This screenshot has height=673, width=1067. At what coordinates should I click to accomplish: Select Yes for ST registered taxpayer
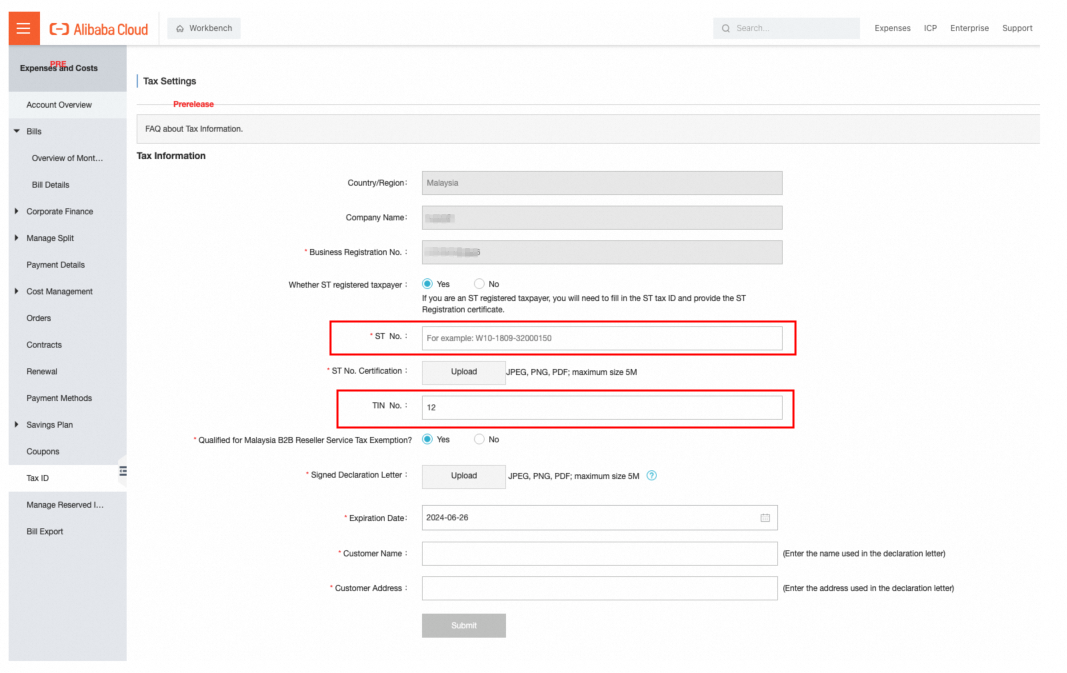(x=427, y=284)
